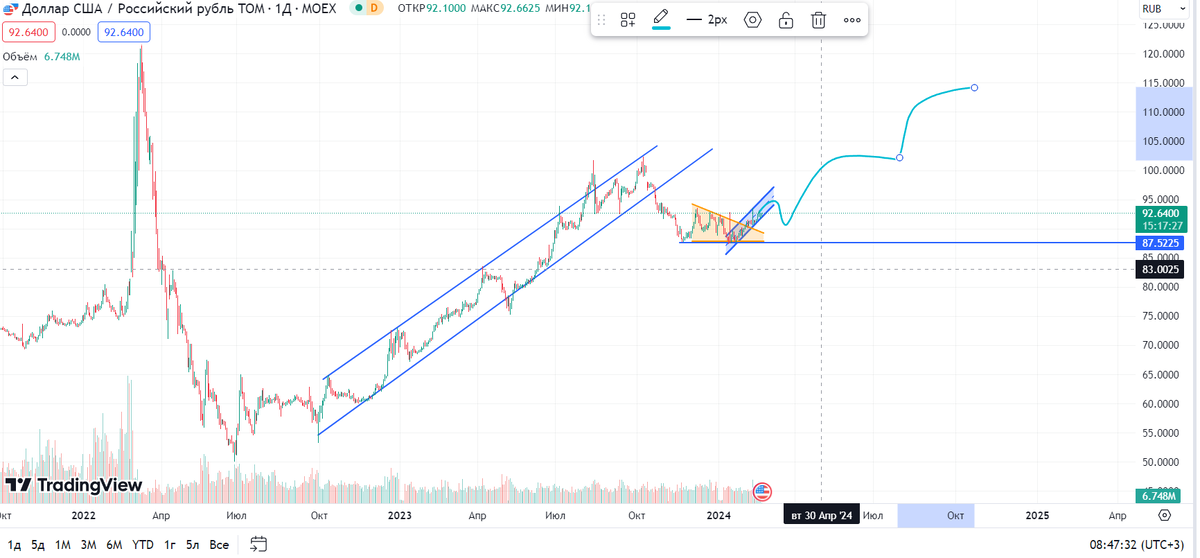Select the curve anchor point near 102
The image size is (1200, 558).
point(900,157)
